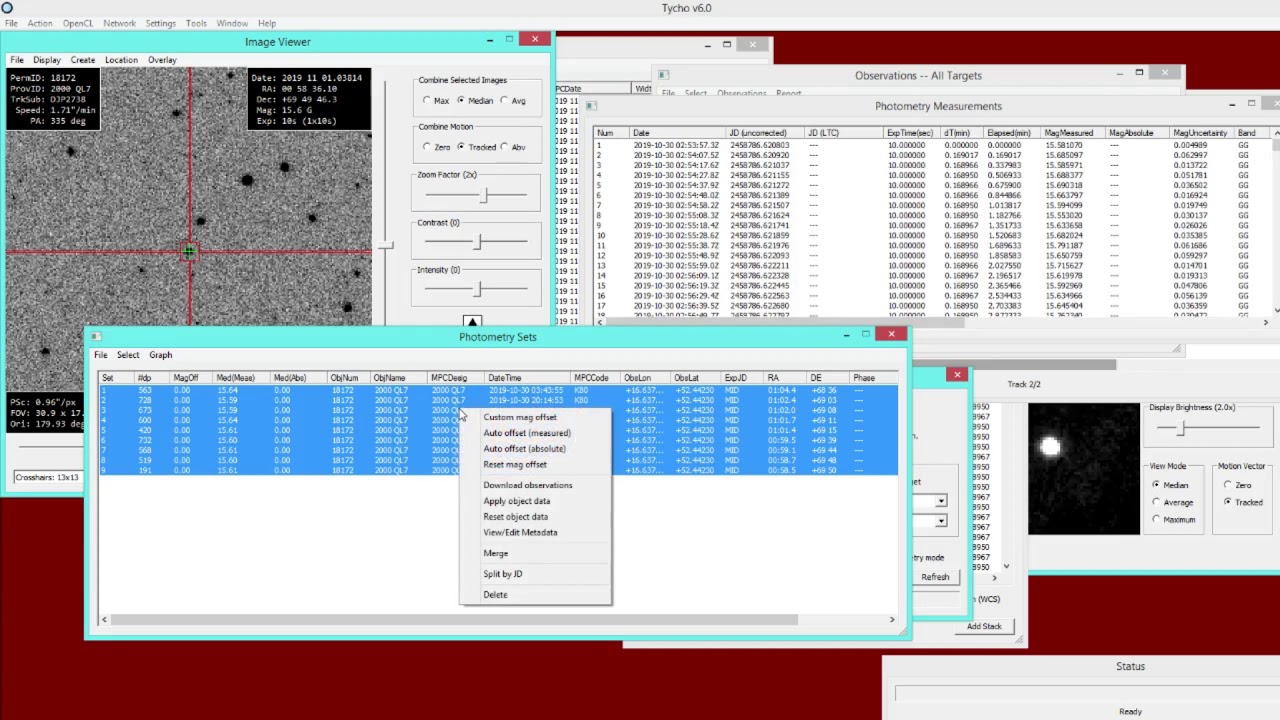
Task: Select Avg in Combine Selected Images
Action: tap(511, 101)
